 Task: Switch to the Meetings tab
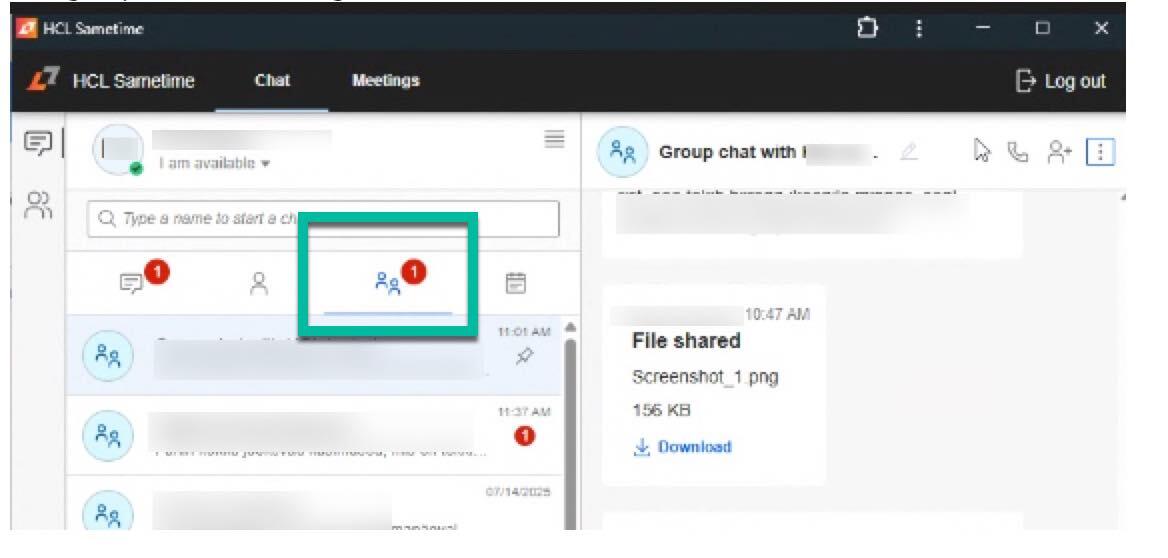coord(385,81)
